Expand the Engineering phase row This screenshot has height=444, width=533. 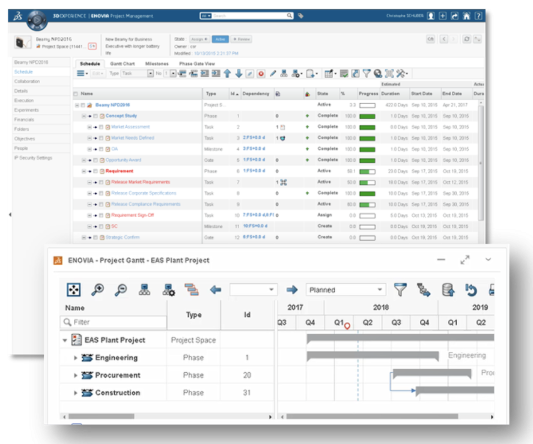(75, 358)
